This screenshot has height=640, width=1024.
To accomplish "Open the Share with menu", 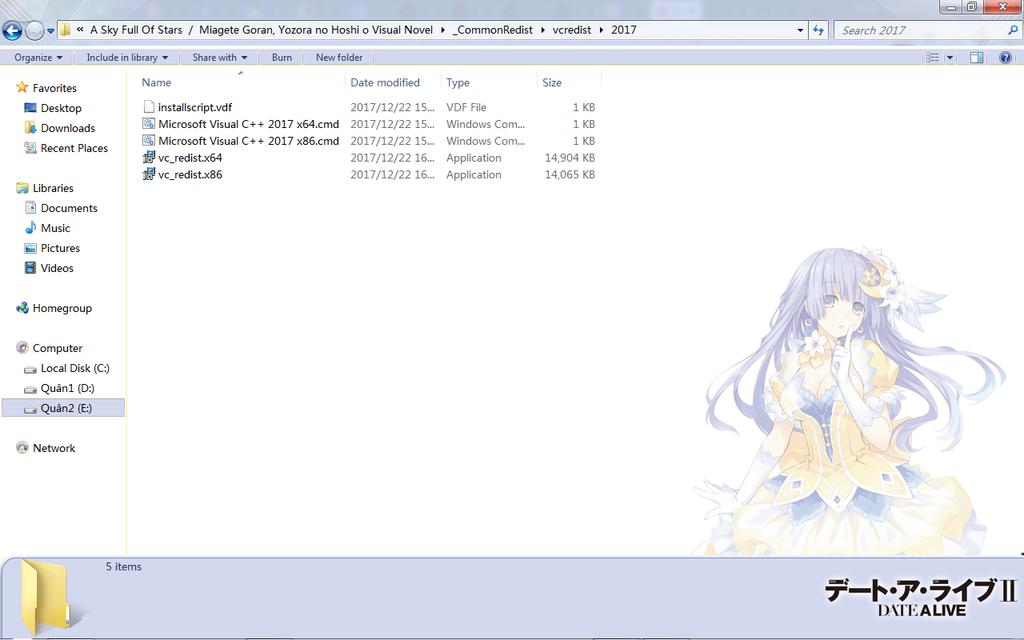I will 219,57.
